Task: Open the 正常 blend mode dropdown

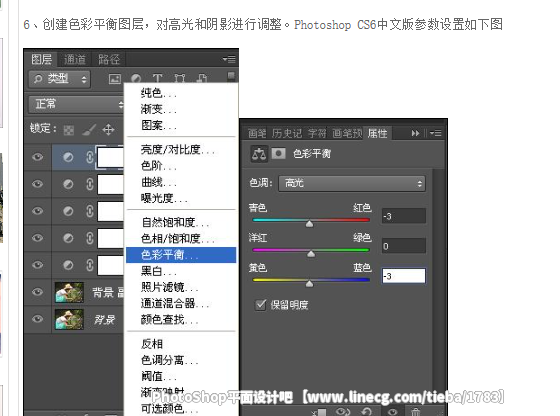Action: (76, 104)
